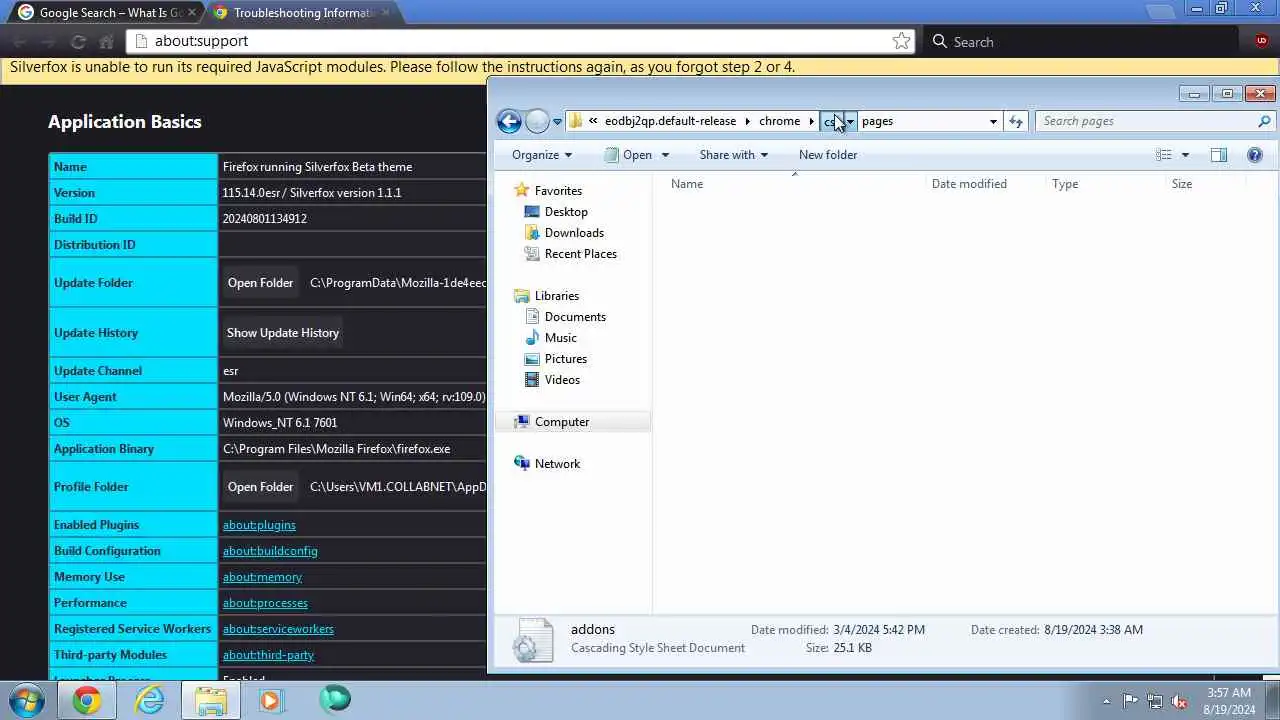Open the recent locations dropdown beside navigation arrows
This screenshot has width=1280, height=720.
(x=557, y=122)
